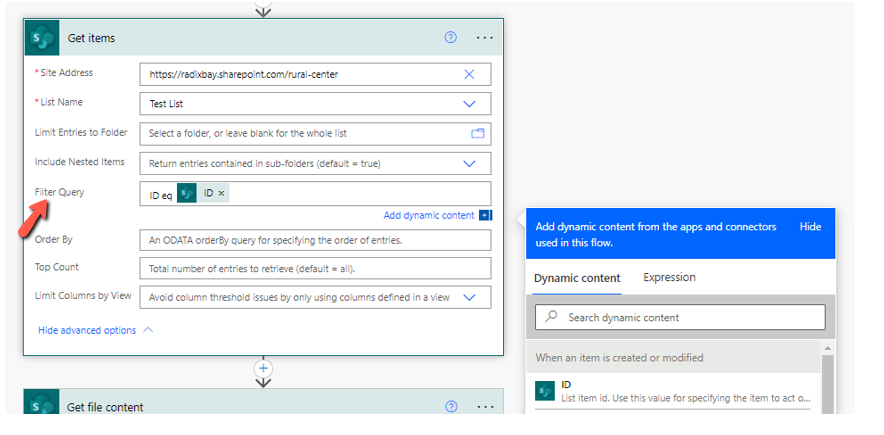This screenshot has height=435, width=884.
Task: Click the Search dynamic content box
Action: tap(680, 317)
